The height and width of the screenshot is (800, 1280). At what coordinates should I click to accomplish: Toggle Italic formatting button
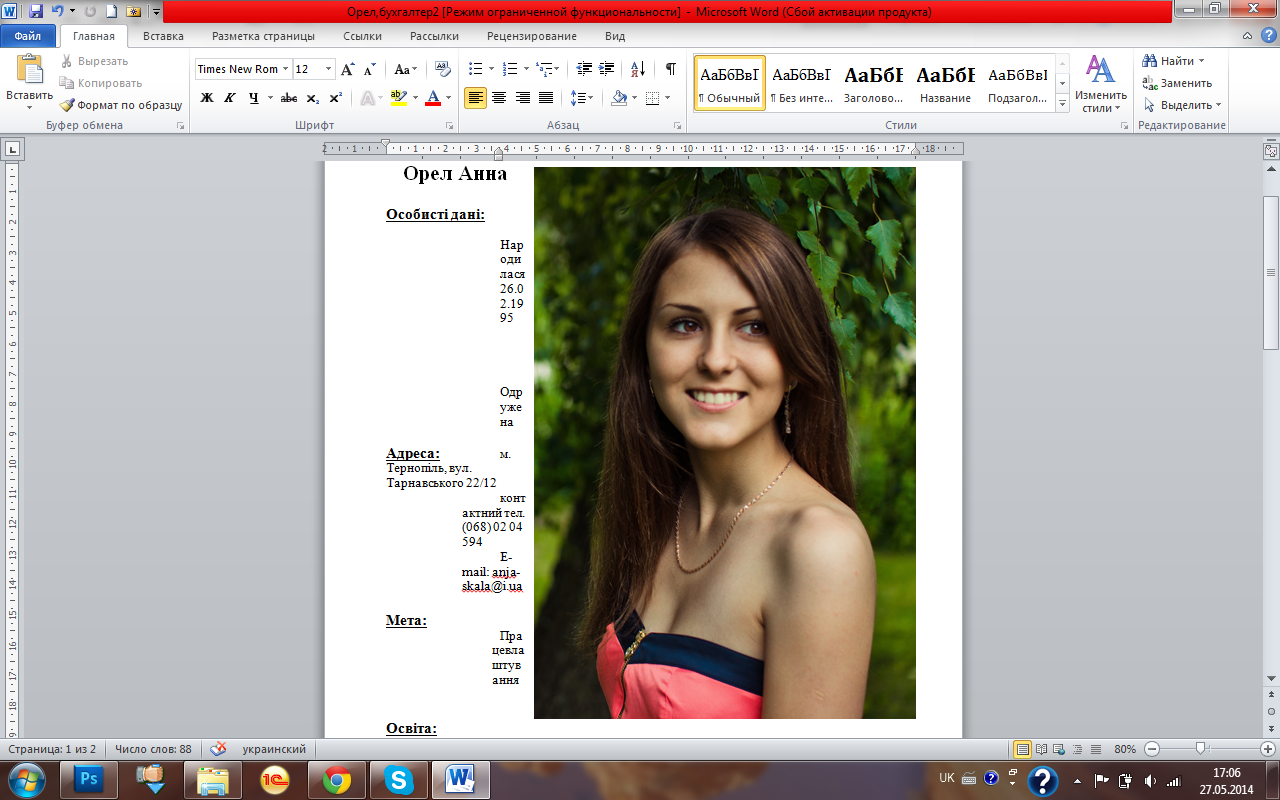coord(230,98)
